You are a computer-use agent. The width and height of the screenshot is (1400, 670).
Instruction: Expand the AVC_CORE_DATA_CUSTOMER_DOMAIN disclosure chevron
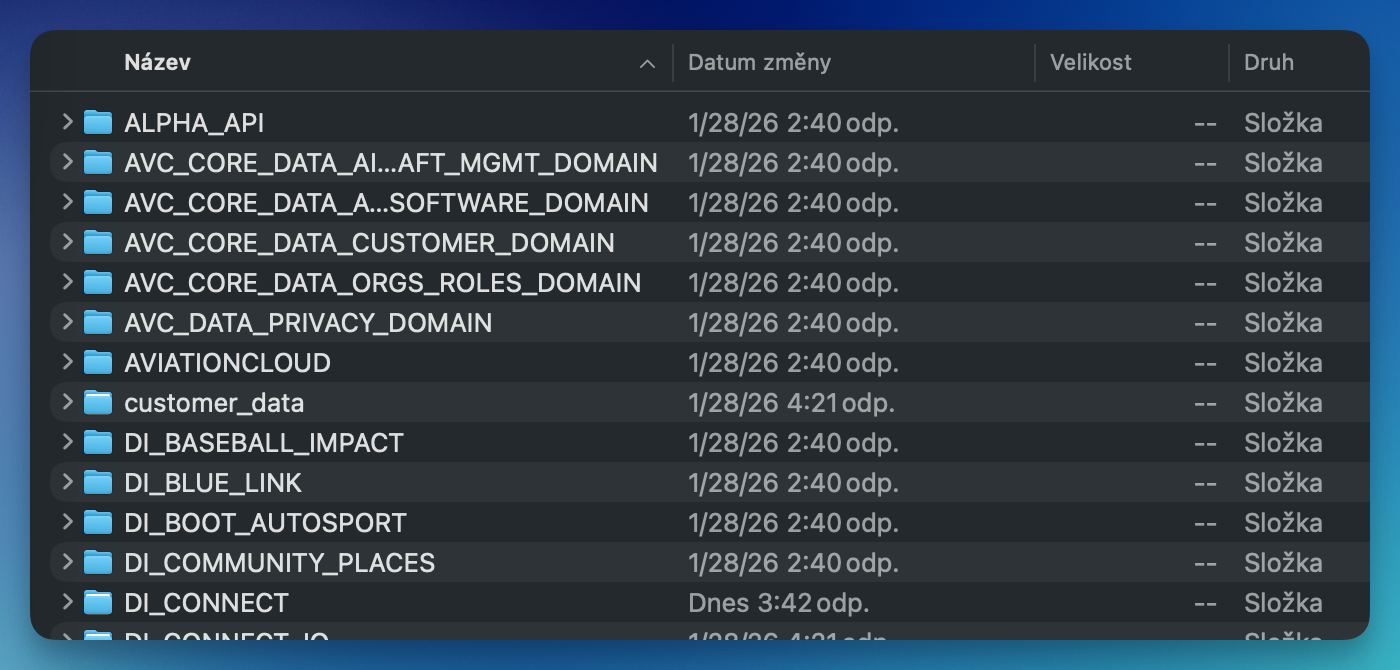tap(67, 242)
